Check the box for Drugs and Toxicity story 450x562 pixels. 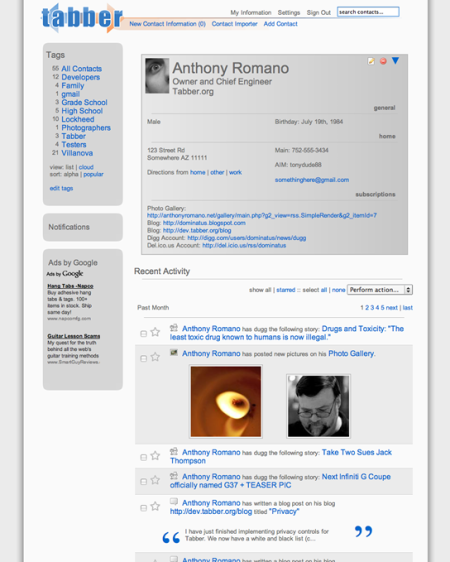pos(143,334)
